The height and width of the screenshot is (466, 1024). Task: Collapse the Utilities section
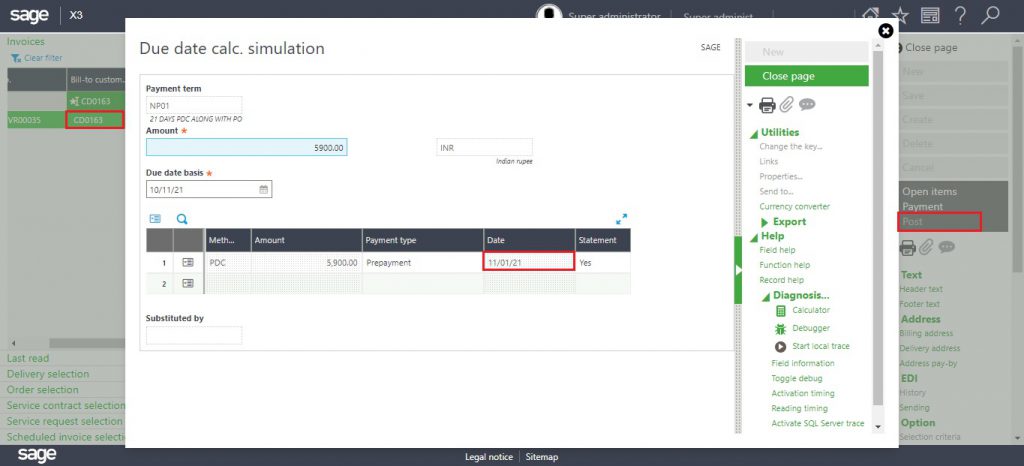click(752, 133)
